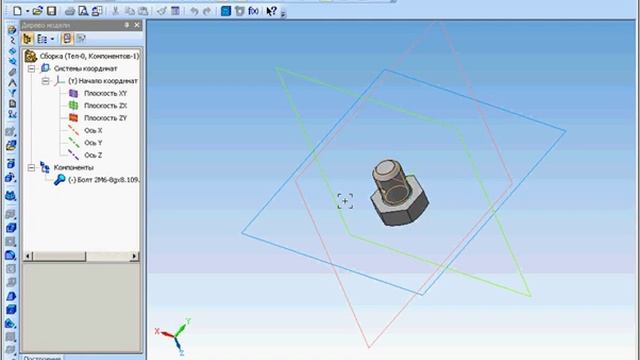Viewport: 640px width, 360px height.
Task: Select the Болт 2M6 component in tree
Action: coord(104,180)
